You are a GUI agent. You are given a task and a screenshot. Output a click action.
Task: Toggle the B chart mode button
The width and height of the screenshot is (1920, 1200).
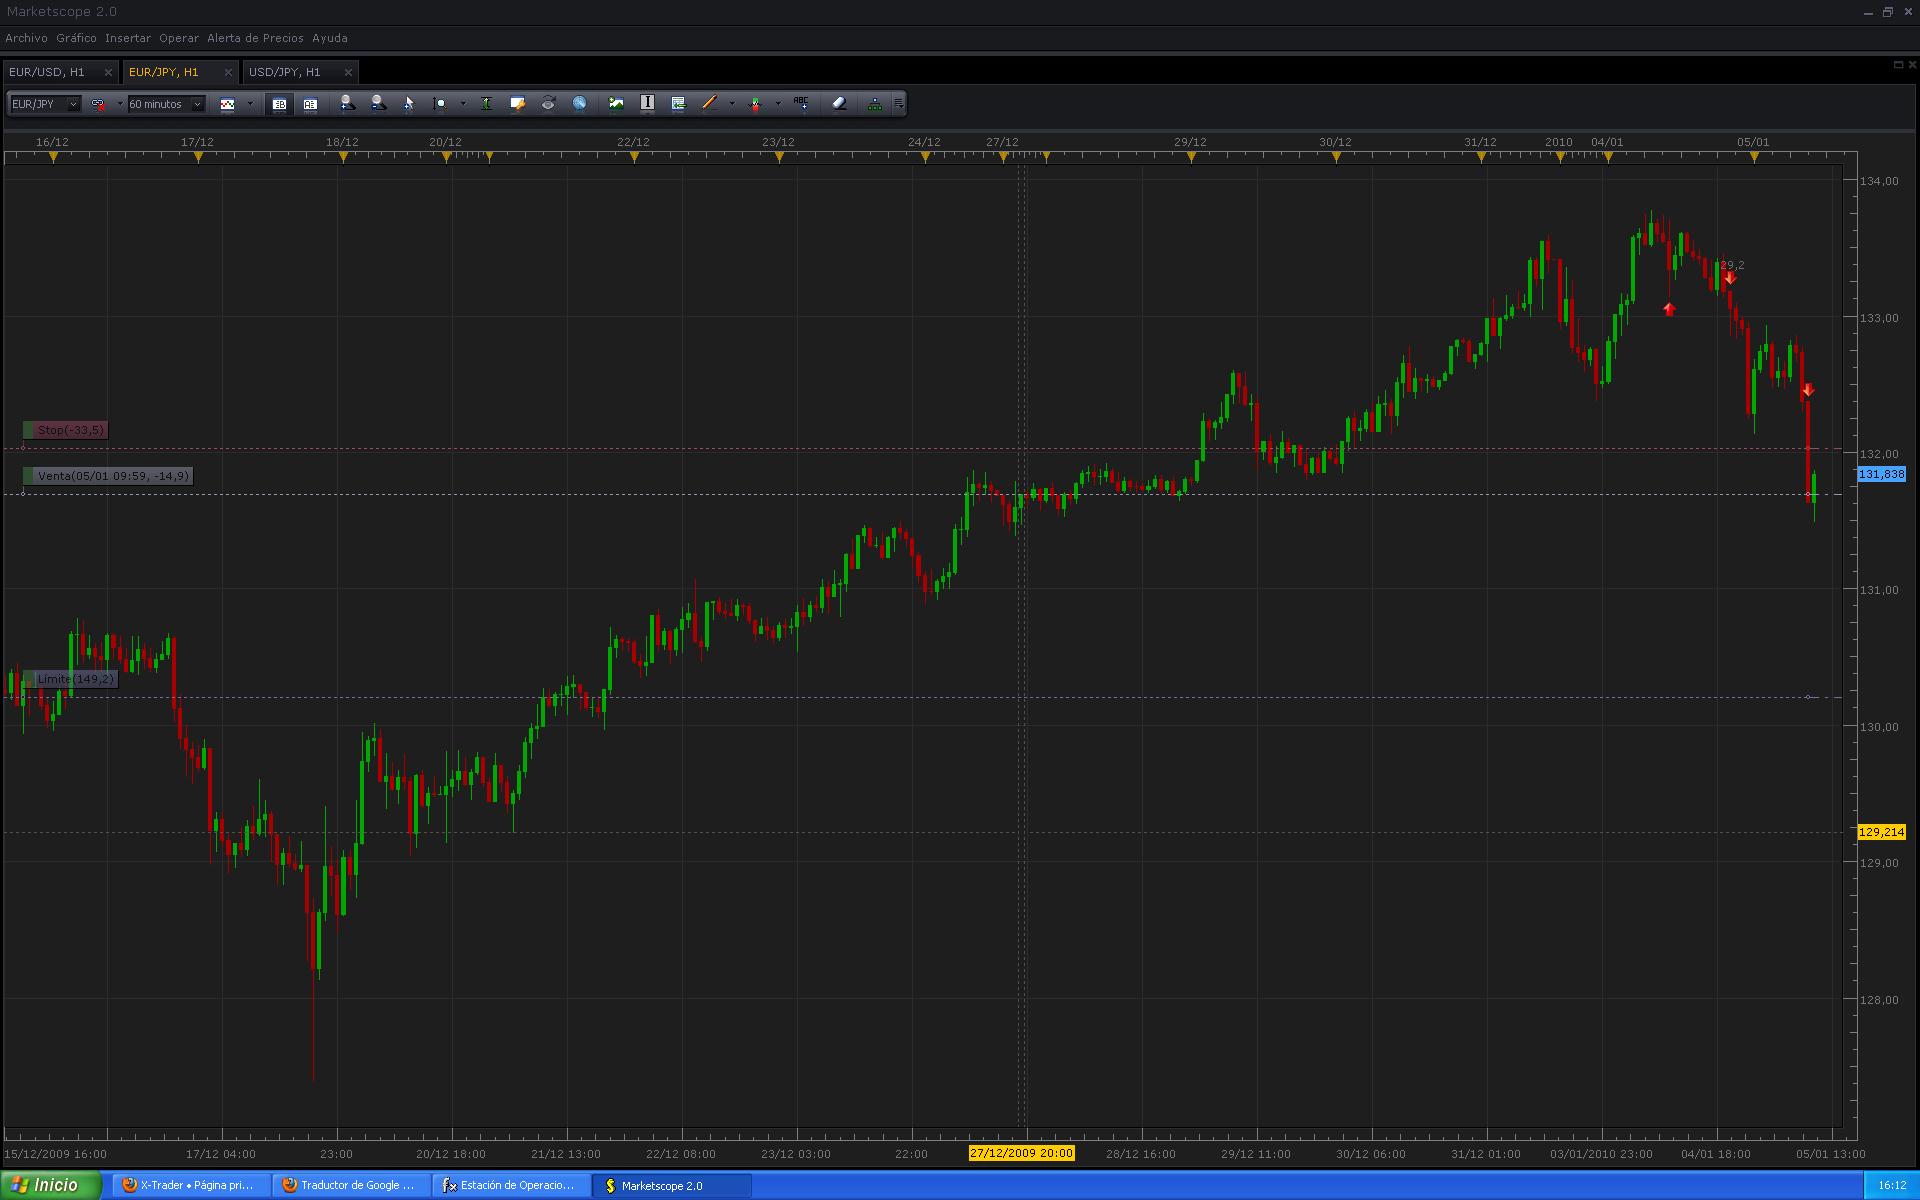coord(279,104)
